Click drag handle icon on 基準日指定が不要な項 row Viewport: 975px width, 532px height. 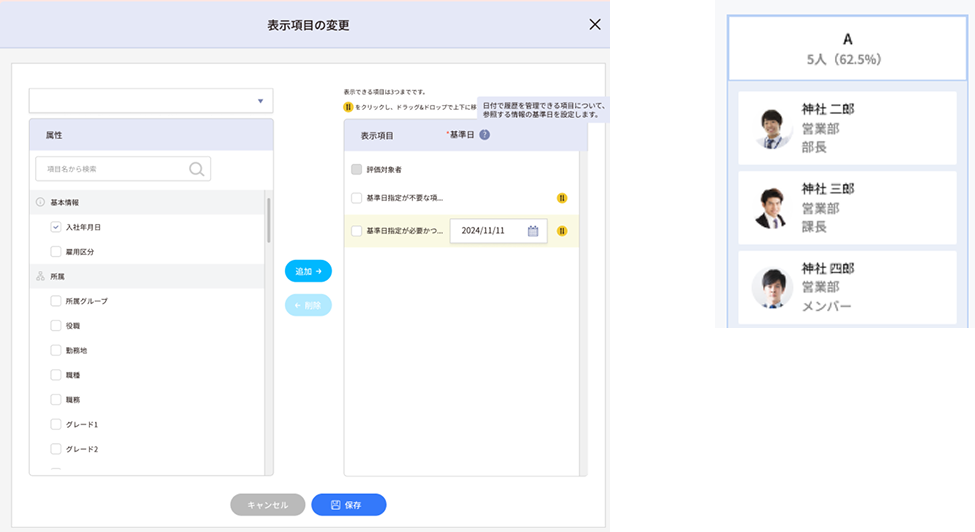tap(562, 198)
